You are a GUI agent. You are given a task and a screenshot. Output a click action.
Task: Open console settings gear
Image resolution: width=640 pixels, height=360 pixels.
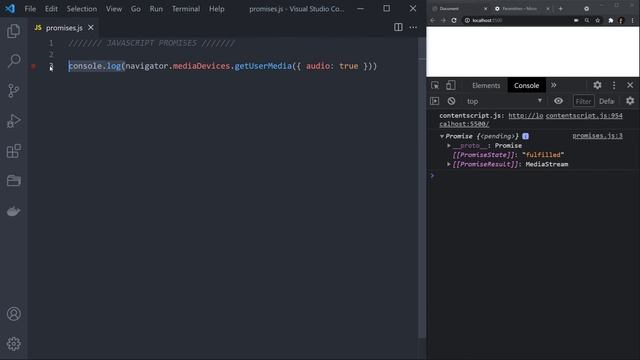coord(630,101)
